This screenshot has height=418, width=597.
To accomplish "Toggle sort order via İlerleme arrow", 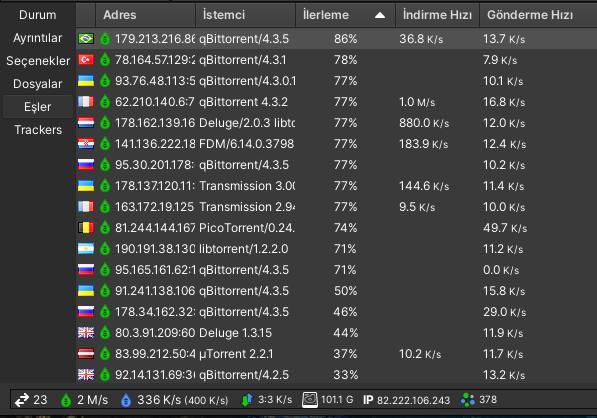I will 380,15.
